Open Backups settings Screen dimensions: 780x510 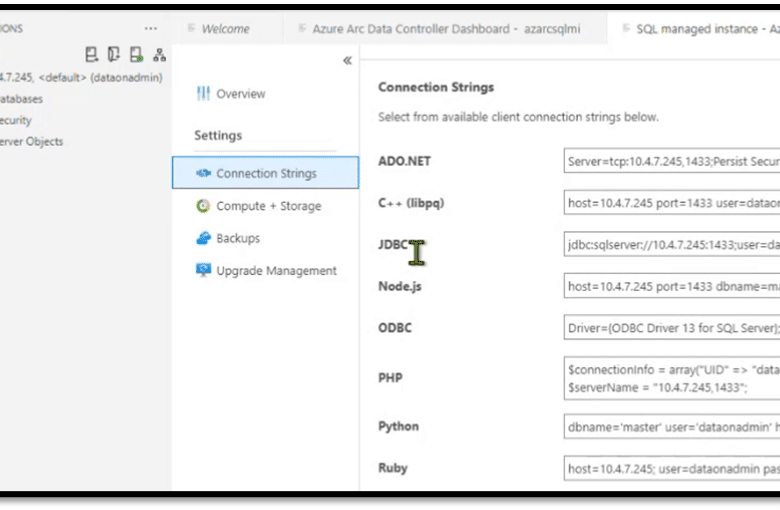[x=238, y=238]
